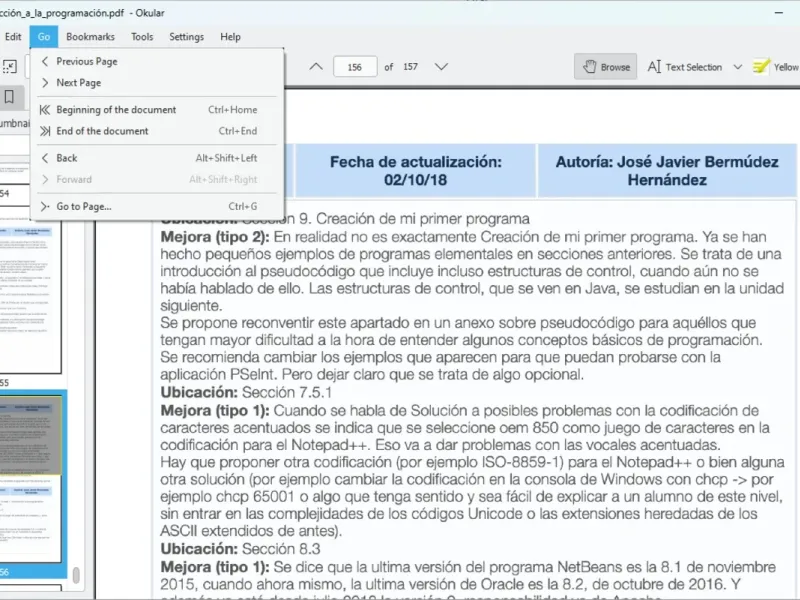Open the Edit menu

click(x=13, y=37)
